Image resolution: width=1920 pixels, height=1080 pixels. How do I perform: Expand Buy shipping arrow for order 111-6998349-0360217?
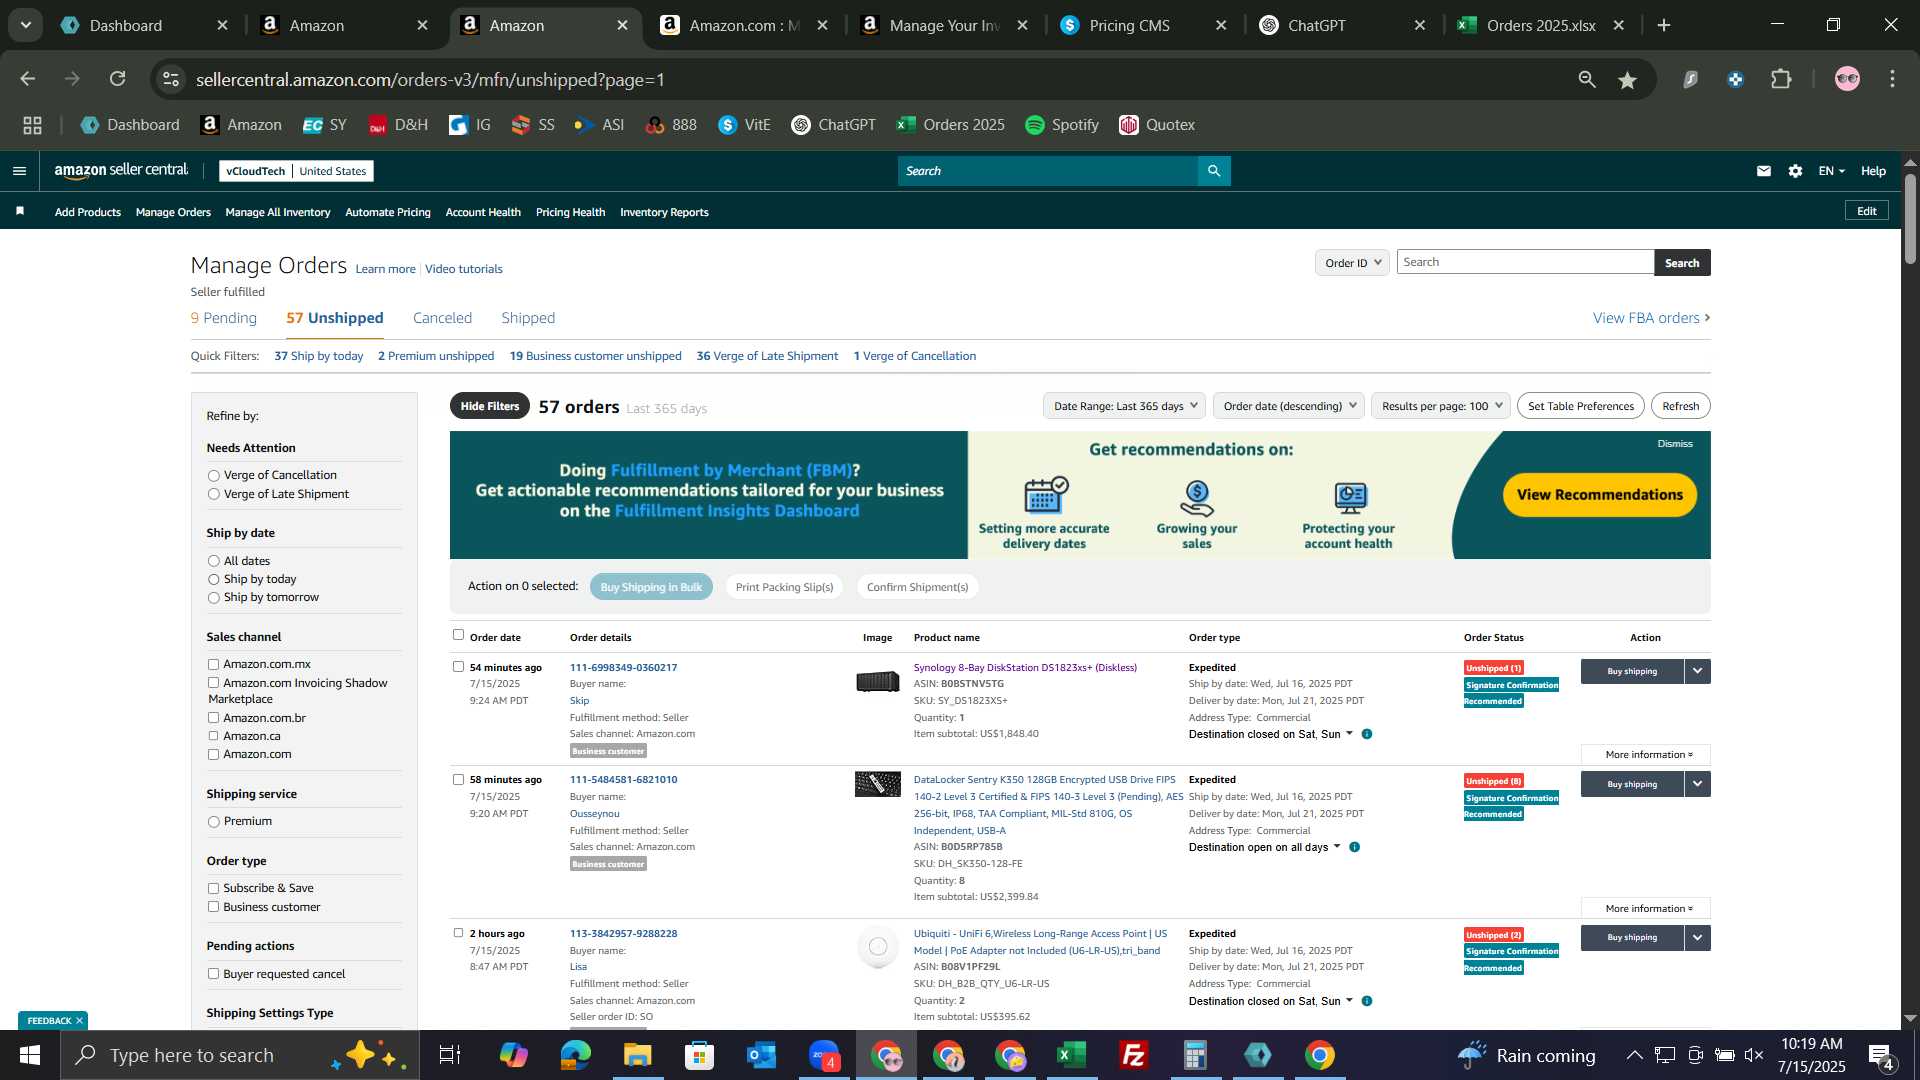click(1698, 671)
